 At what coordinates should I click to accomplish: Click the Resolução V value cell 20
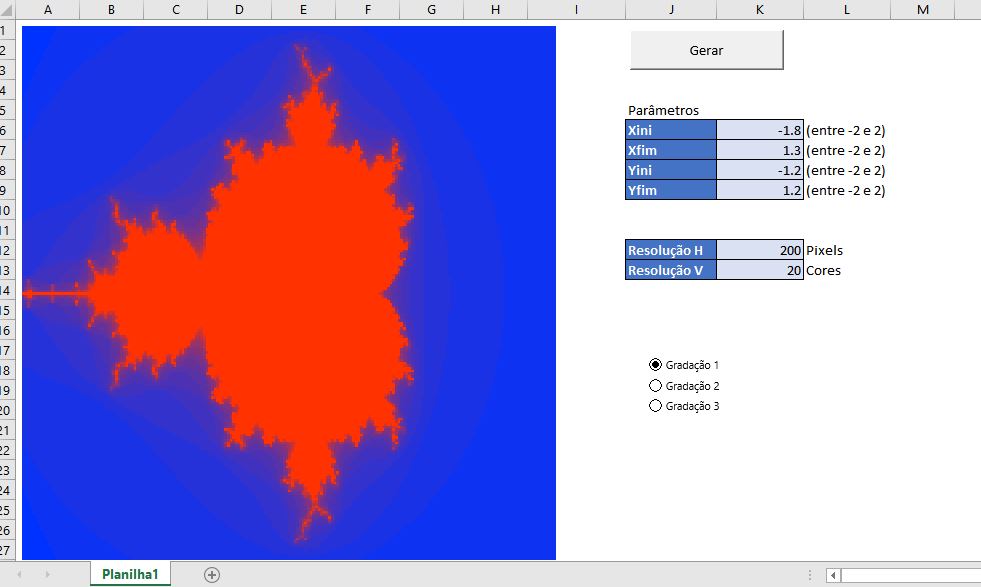[759, 270]
